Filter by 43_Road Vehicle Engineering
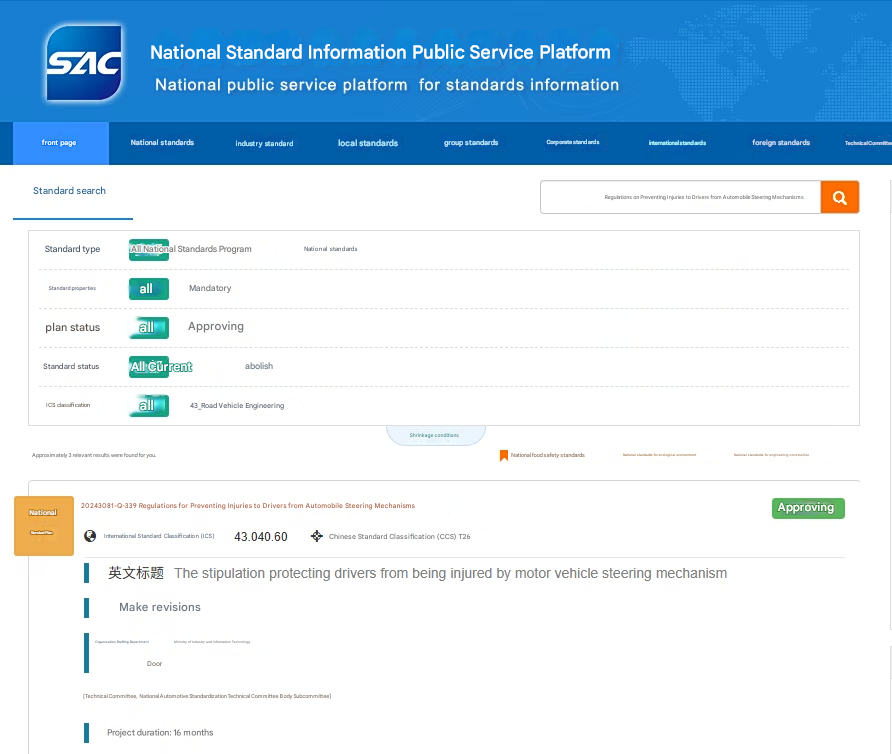 [x=237, y=406]
